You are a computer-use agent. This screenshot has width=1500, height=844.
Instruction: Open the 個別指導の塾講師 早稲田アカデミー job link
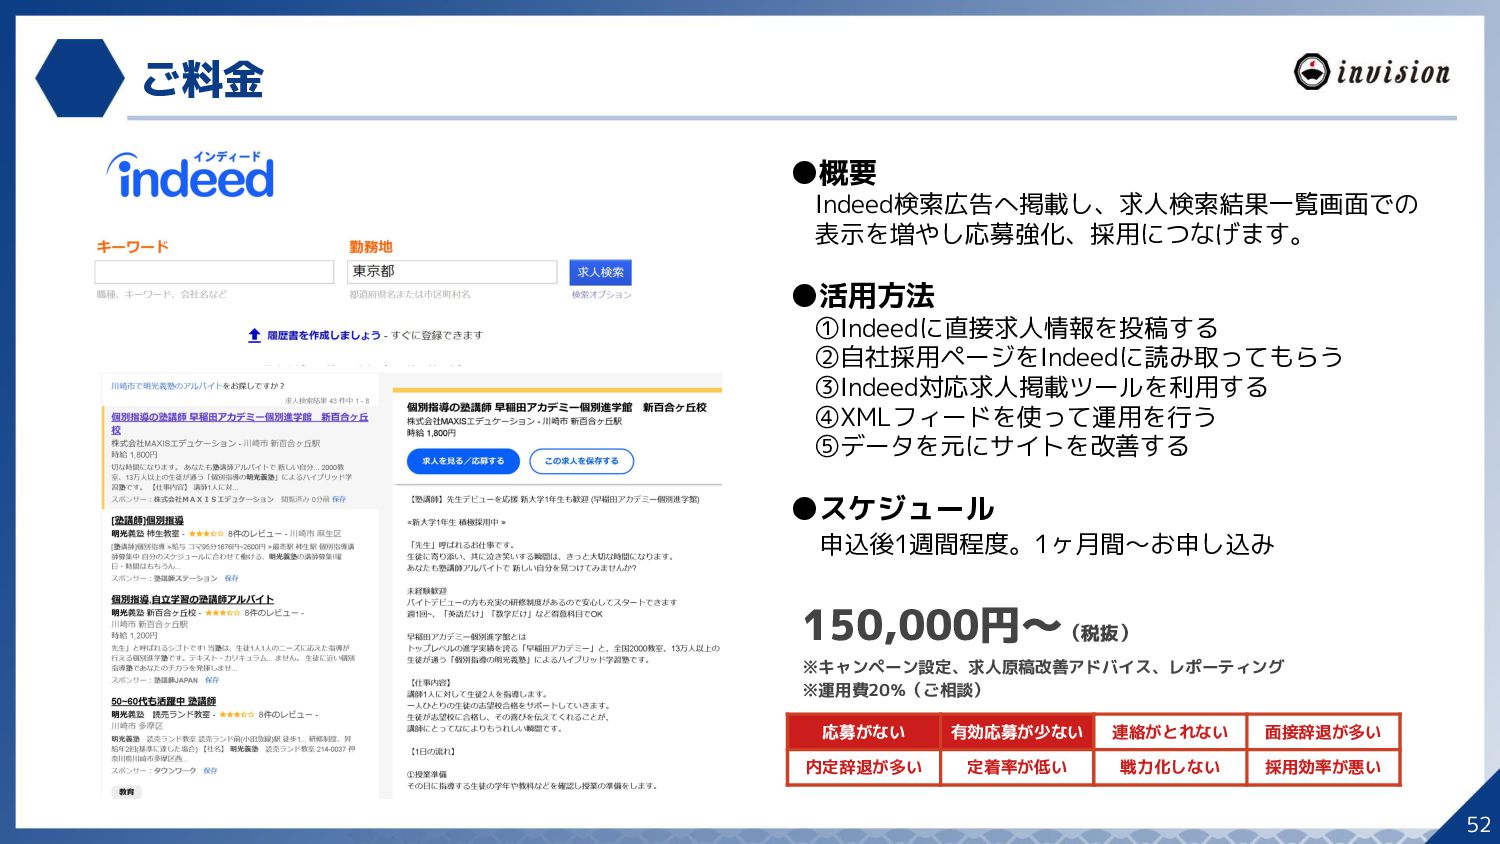pyautogui.click(x=239, y=423)
